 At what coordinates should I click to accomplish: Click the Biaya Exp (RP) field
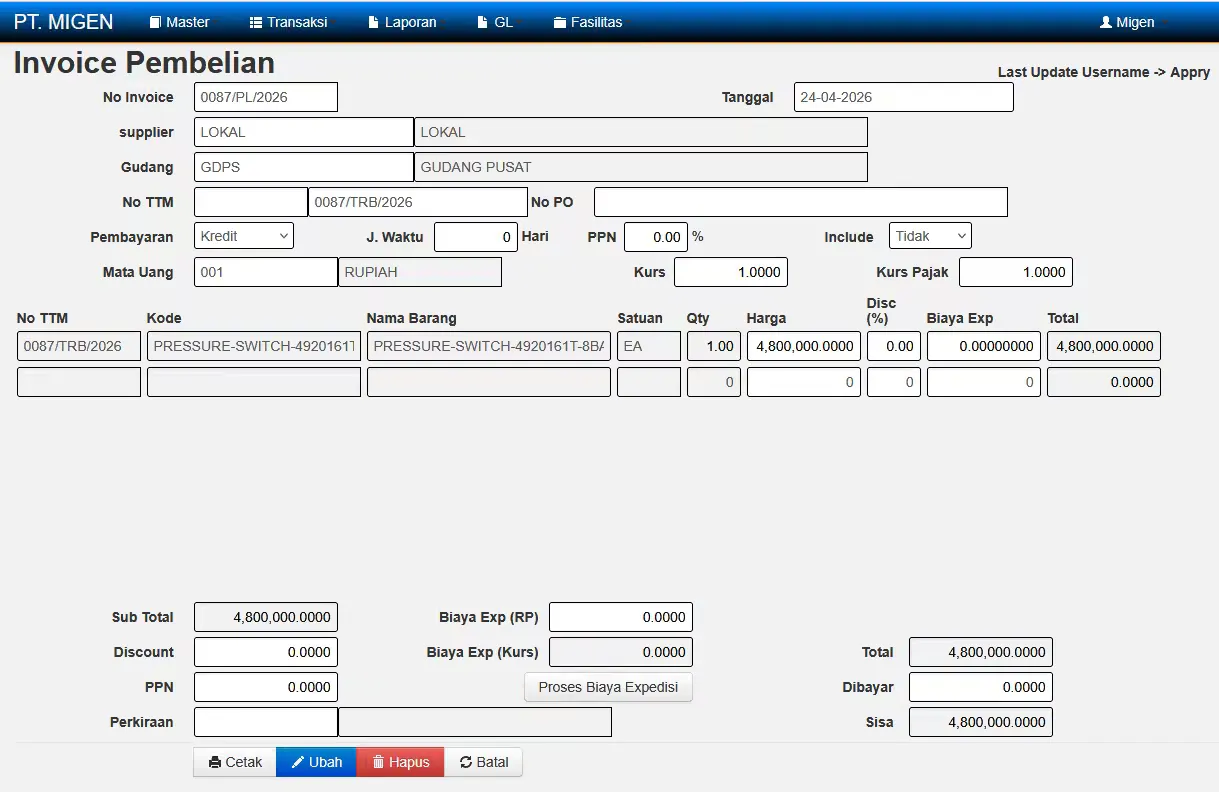(621, 617)
